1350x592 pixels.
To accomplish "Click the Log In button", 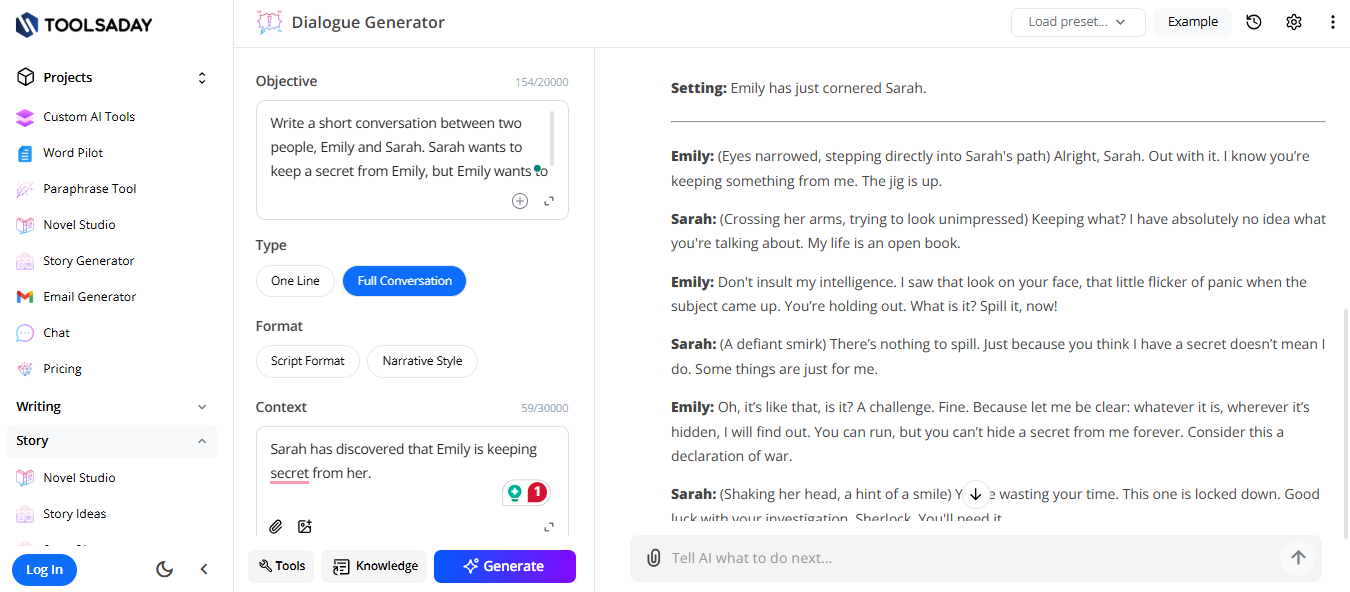I will (44, 570).
